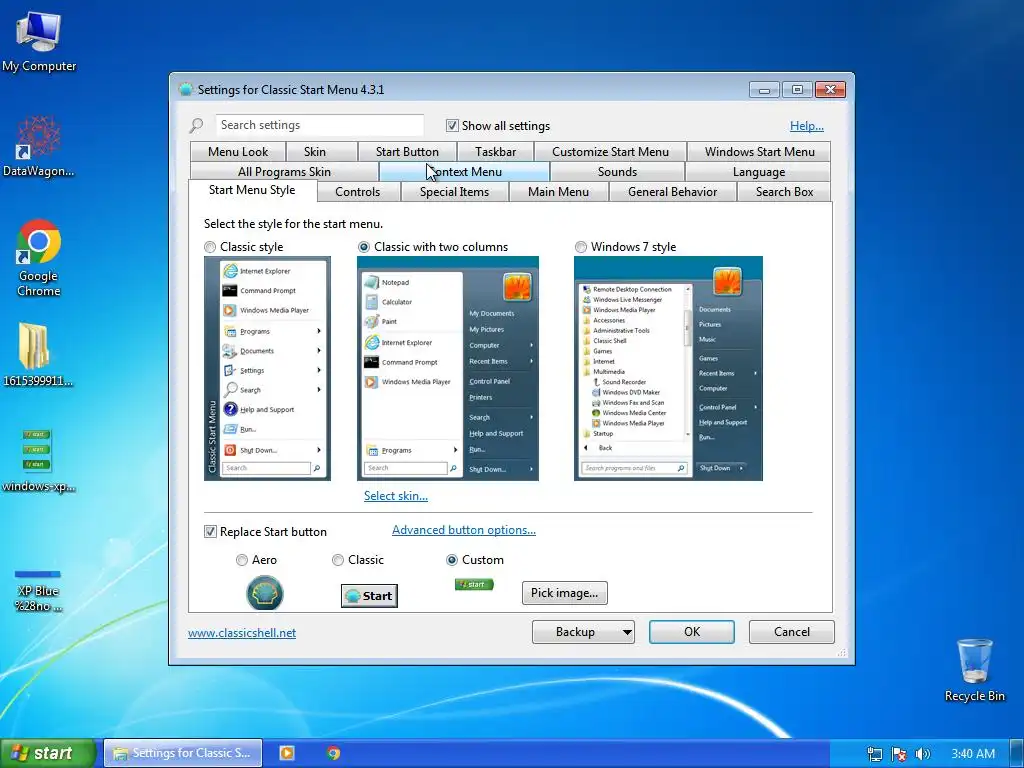
Task: Open the Main Menu tab
Action: (x=558, y=192)
